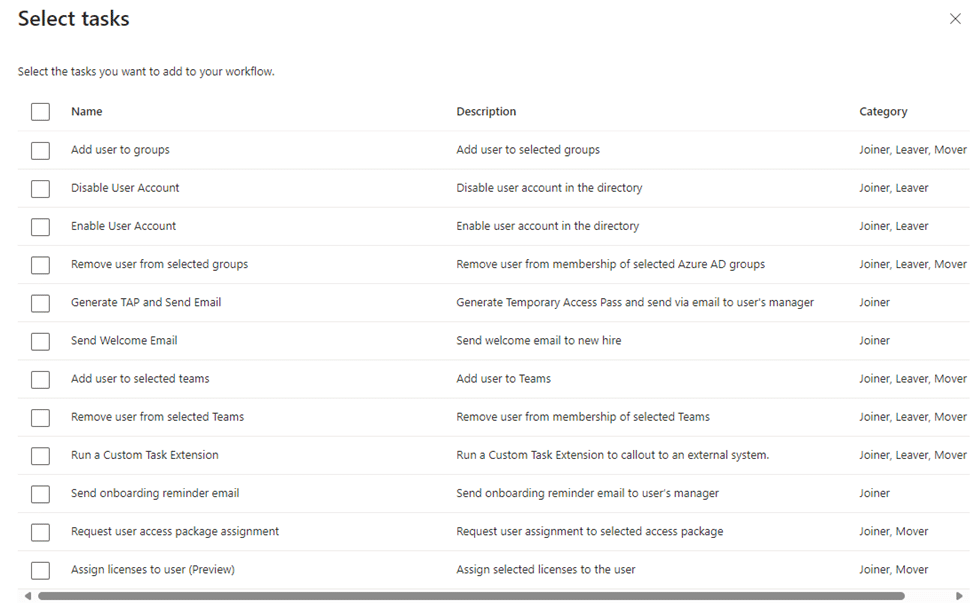Select the Send Welcome Email checkbox
This screenshot has height=608, width=975.
(40, 341)
